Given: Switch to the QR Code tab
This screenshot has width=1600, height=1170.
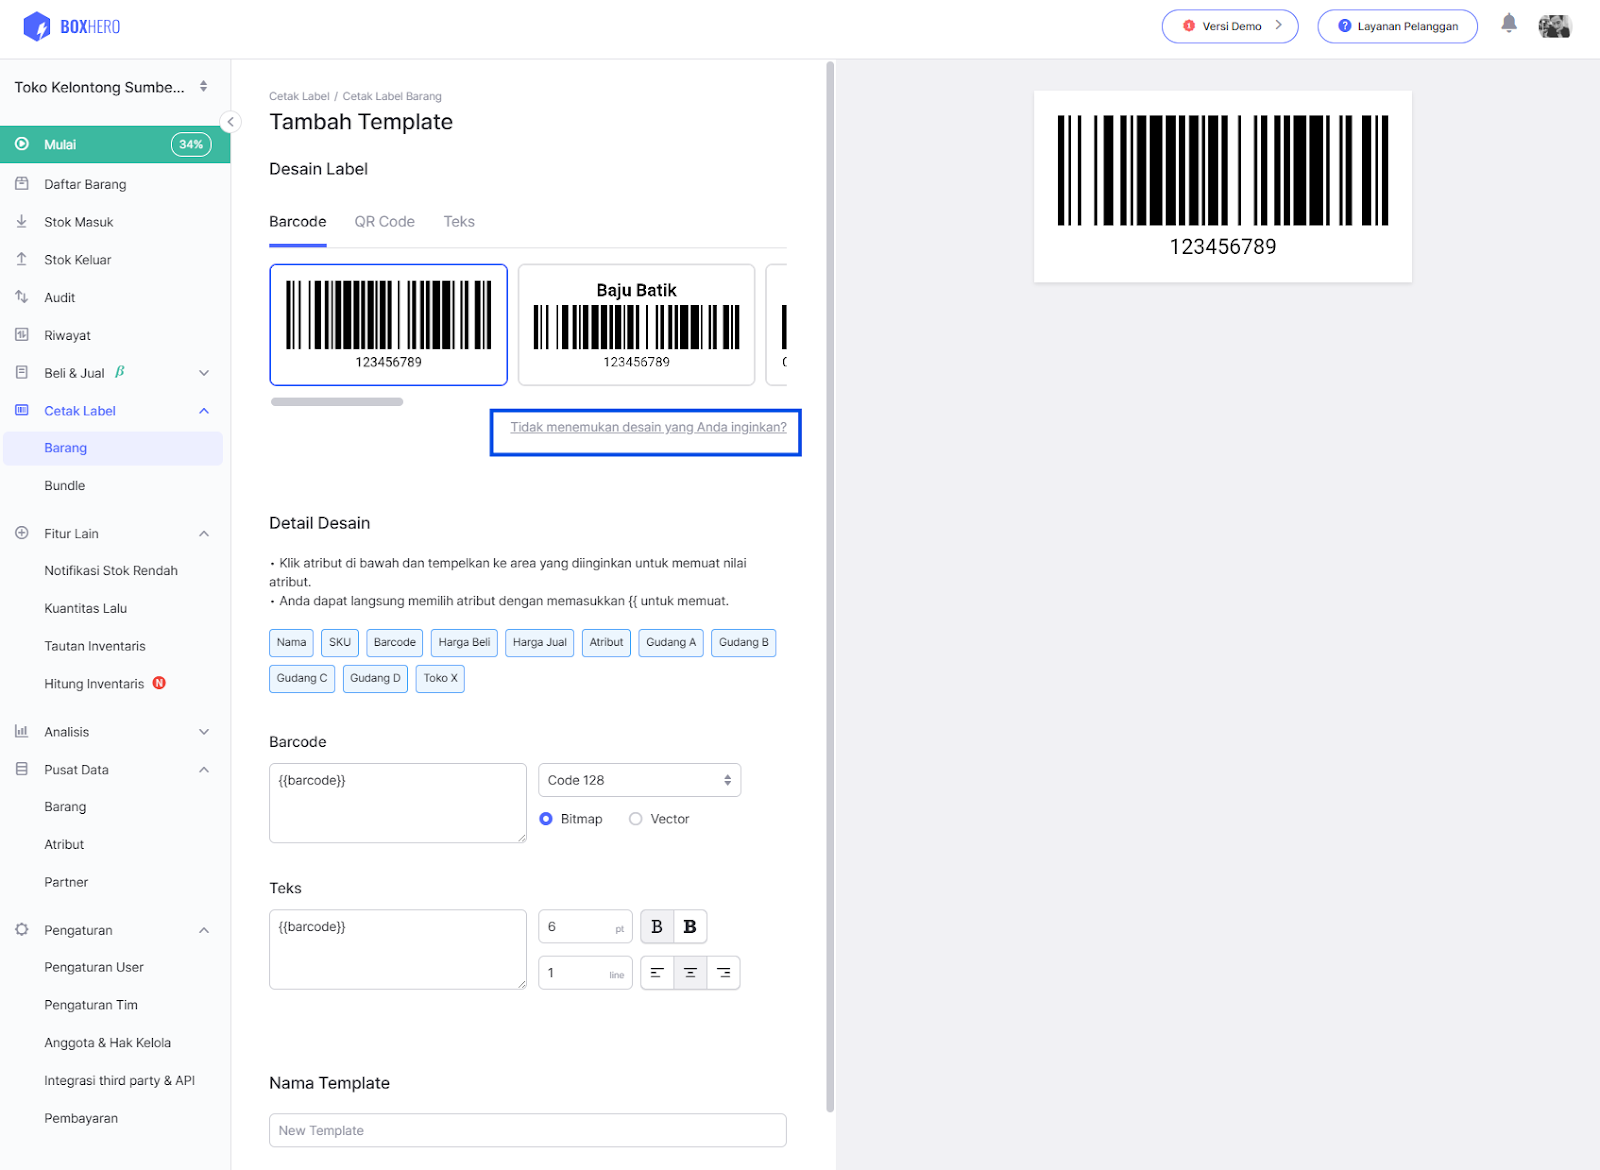Looking at the screenshot, I should coord(385,222).
